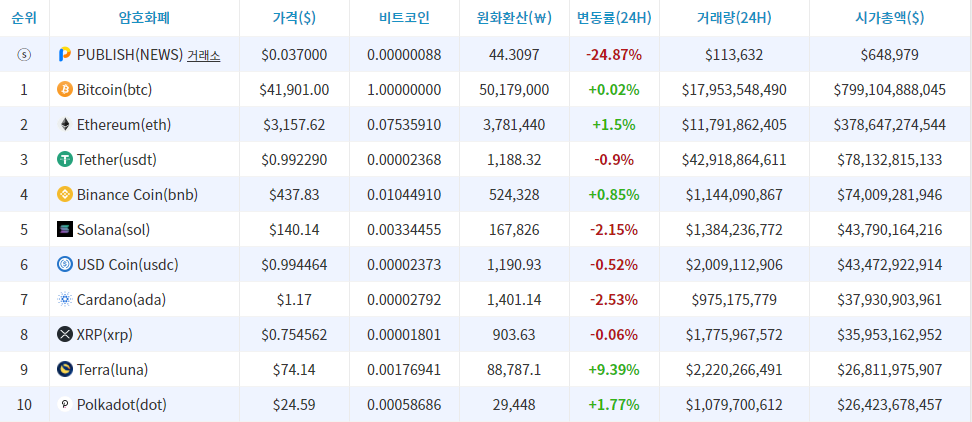Select Bitcoin market cap $799,104,888,045
This screenshot has height=422, width=972.
pyautogui.click(x=890, y=90)
